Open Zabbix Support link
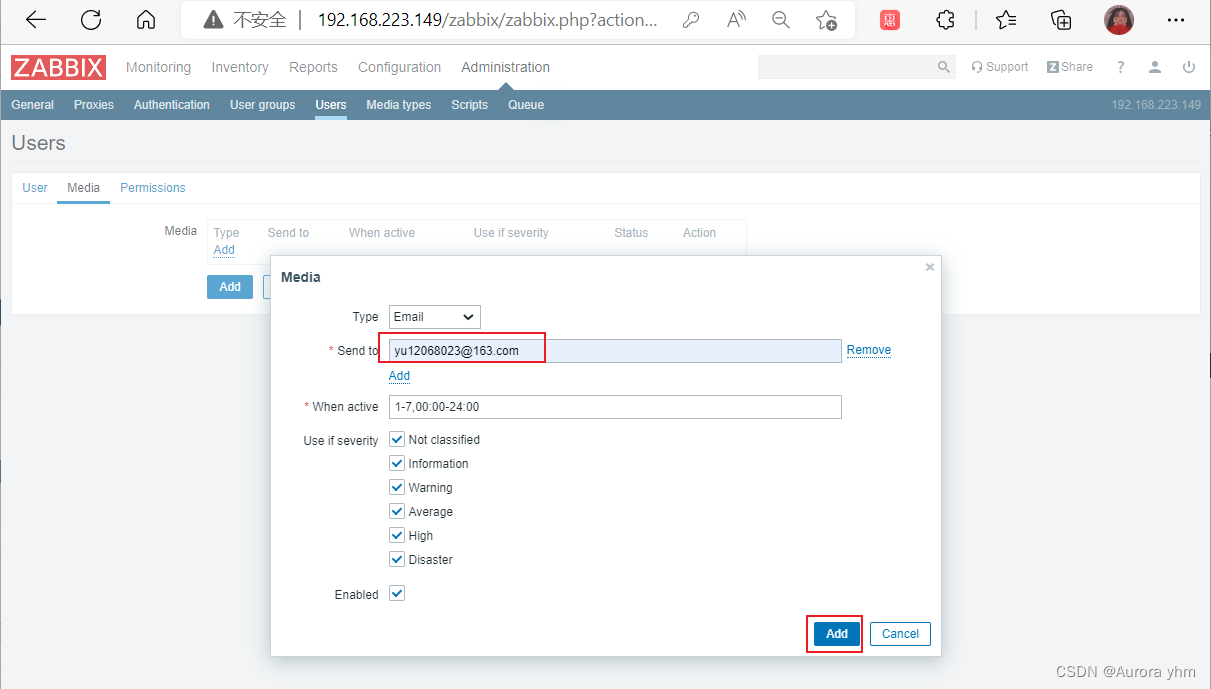The width and height of the screenshot is (1211, 689). tap(1000, 67)
